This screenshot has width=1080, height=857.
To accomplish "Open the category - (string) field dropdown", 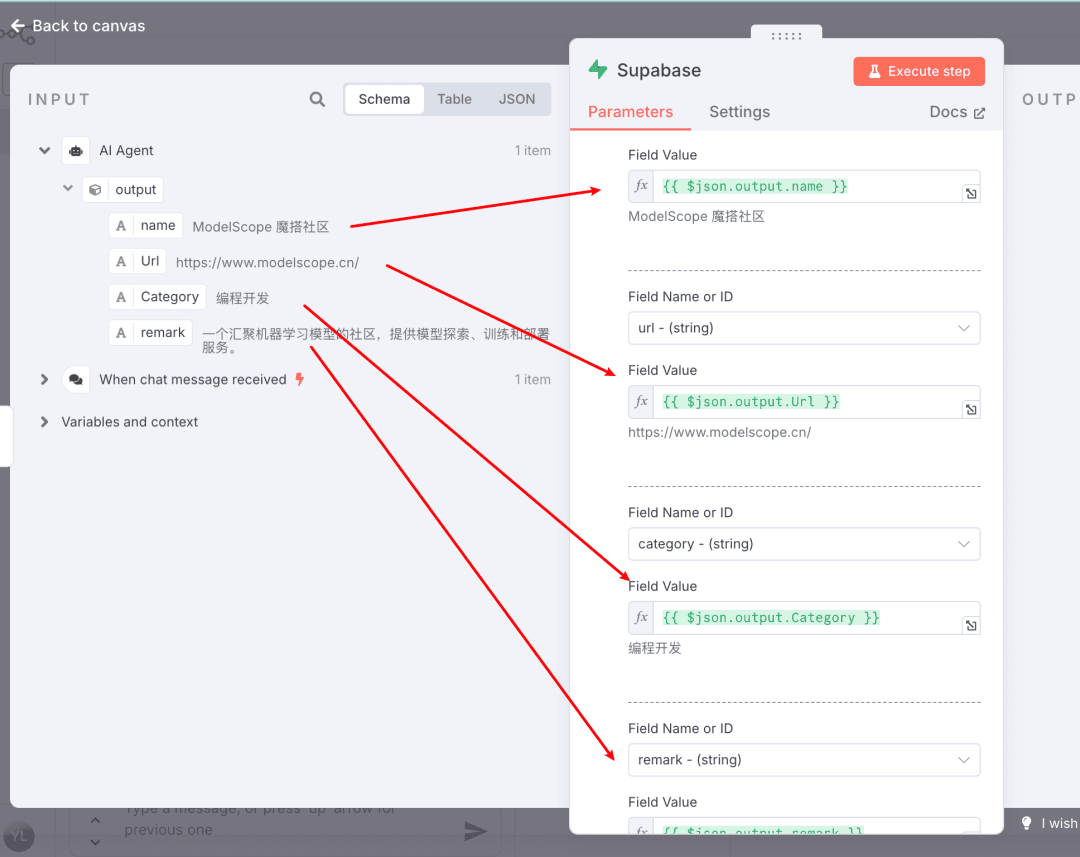I will [x=804, y=544].
